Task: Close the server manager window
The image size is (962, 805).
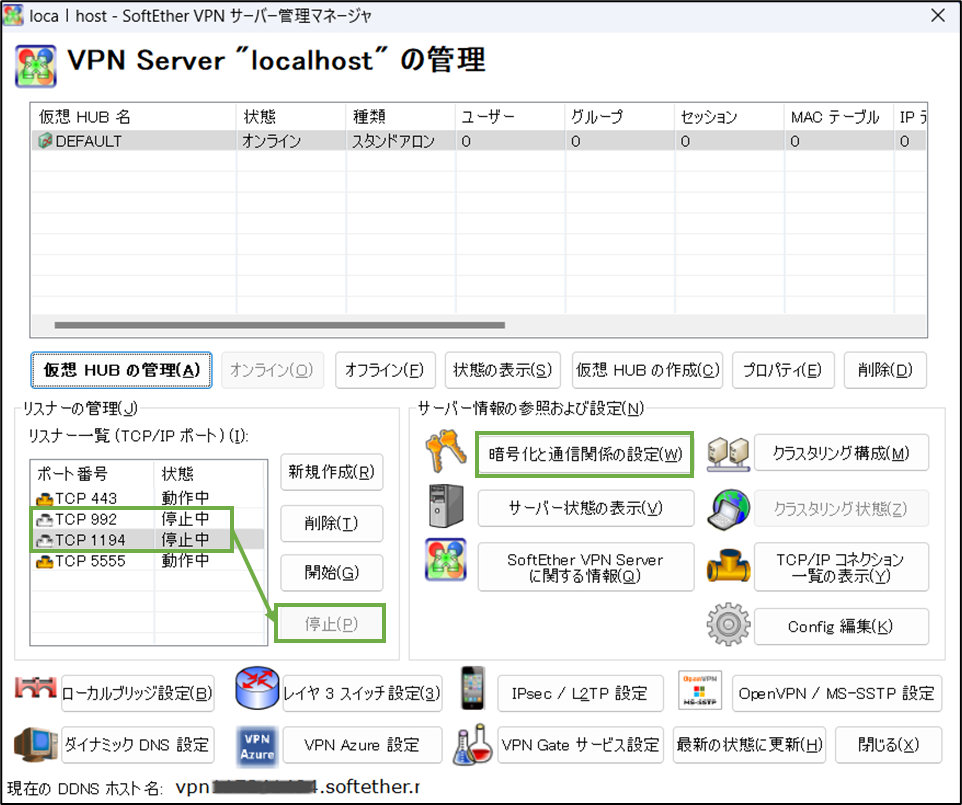Action: click(x=938, y=15)
